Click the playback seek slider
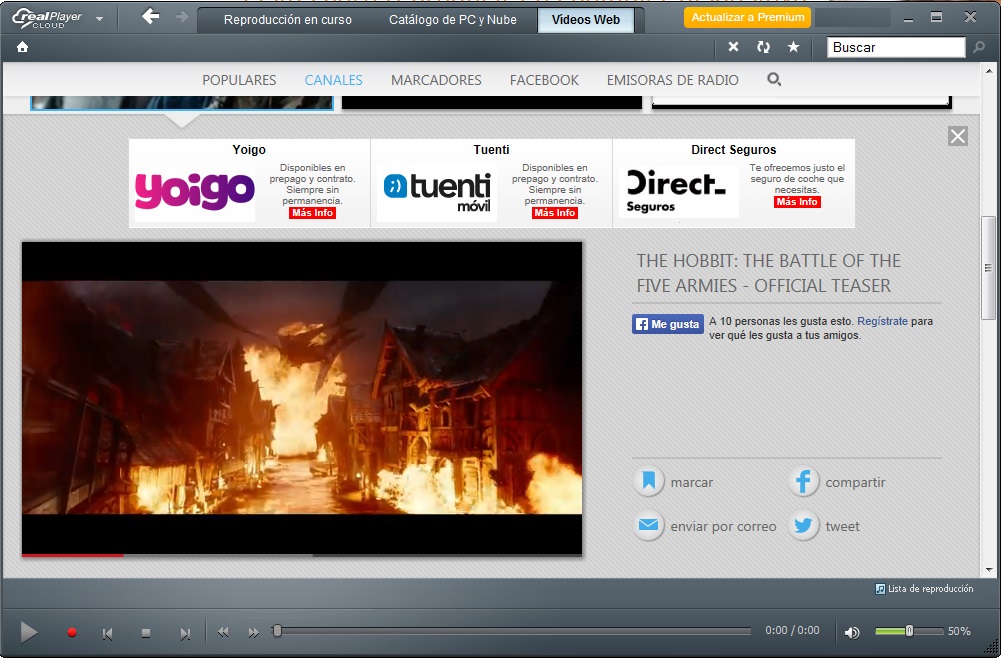This screenshot has height=658, width=1001. coord(511,631)
